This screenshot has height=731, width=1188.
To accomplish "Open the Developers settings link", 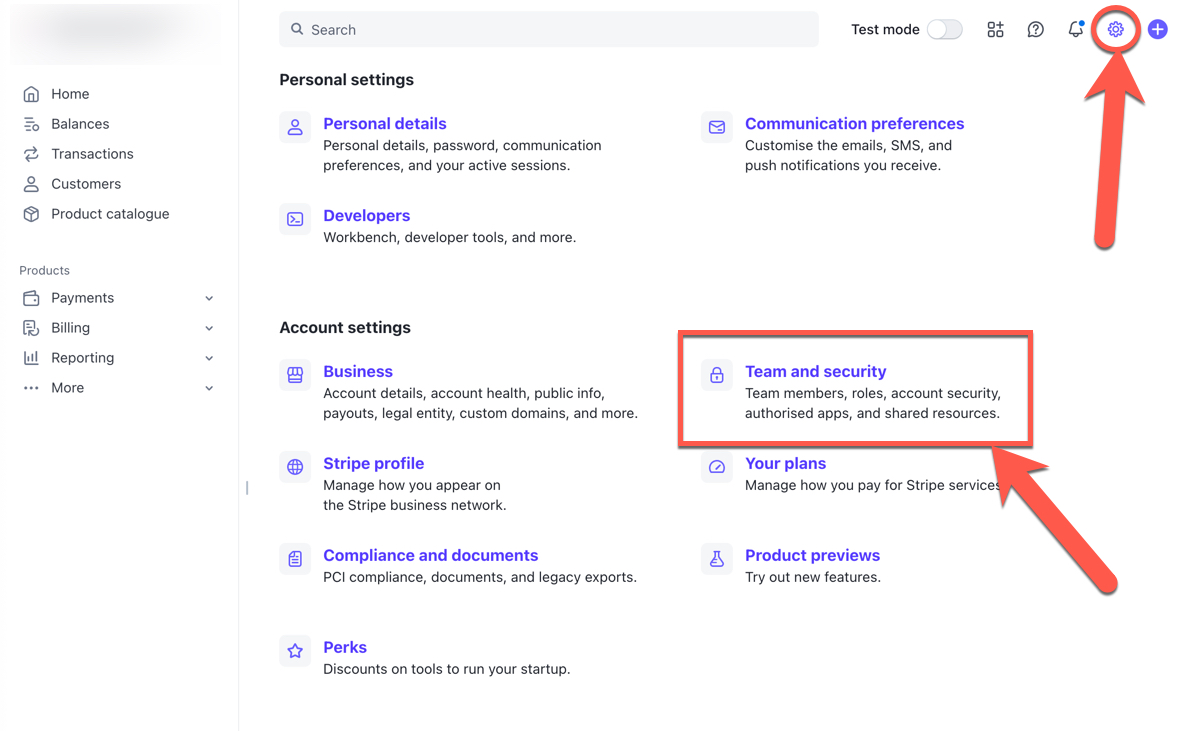I will pos(367,216).
